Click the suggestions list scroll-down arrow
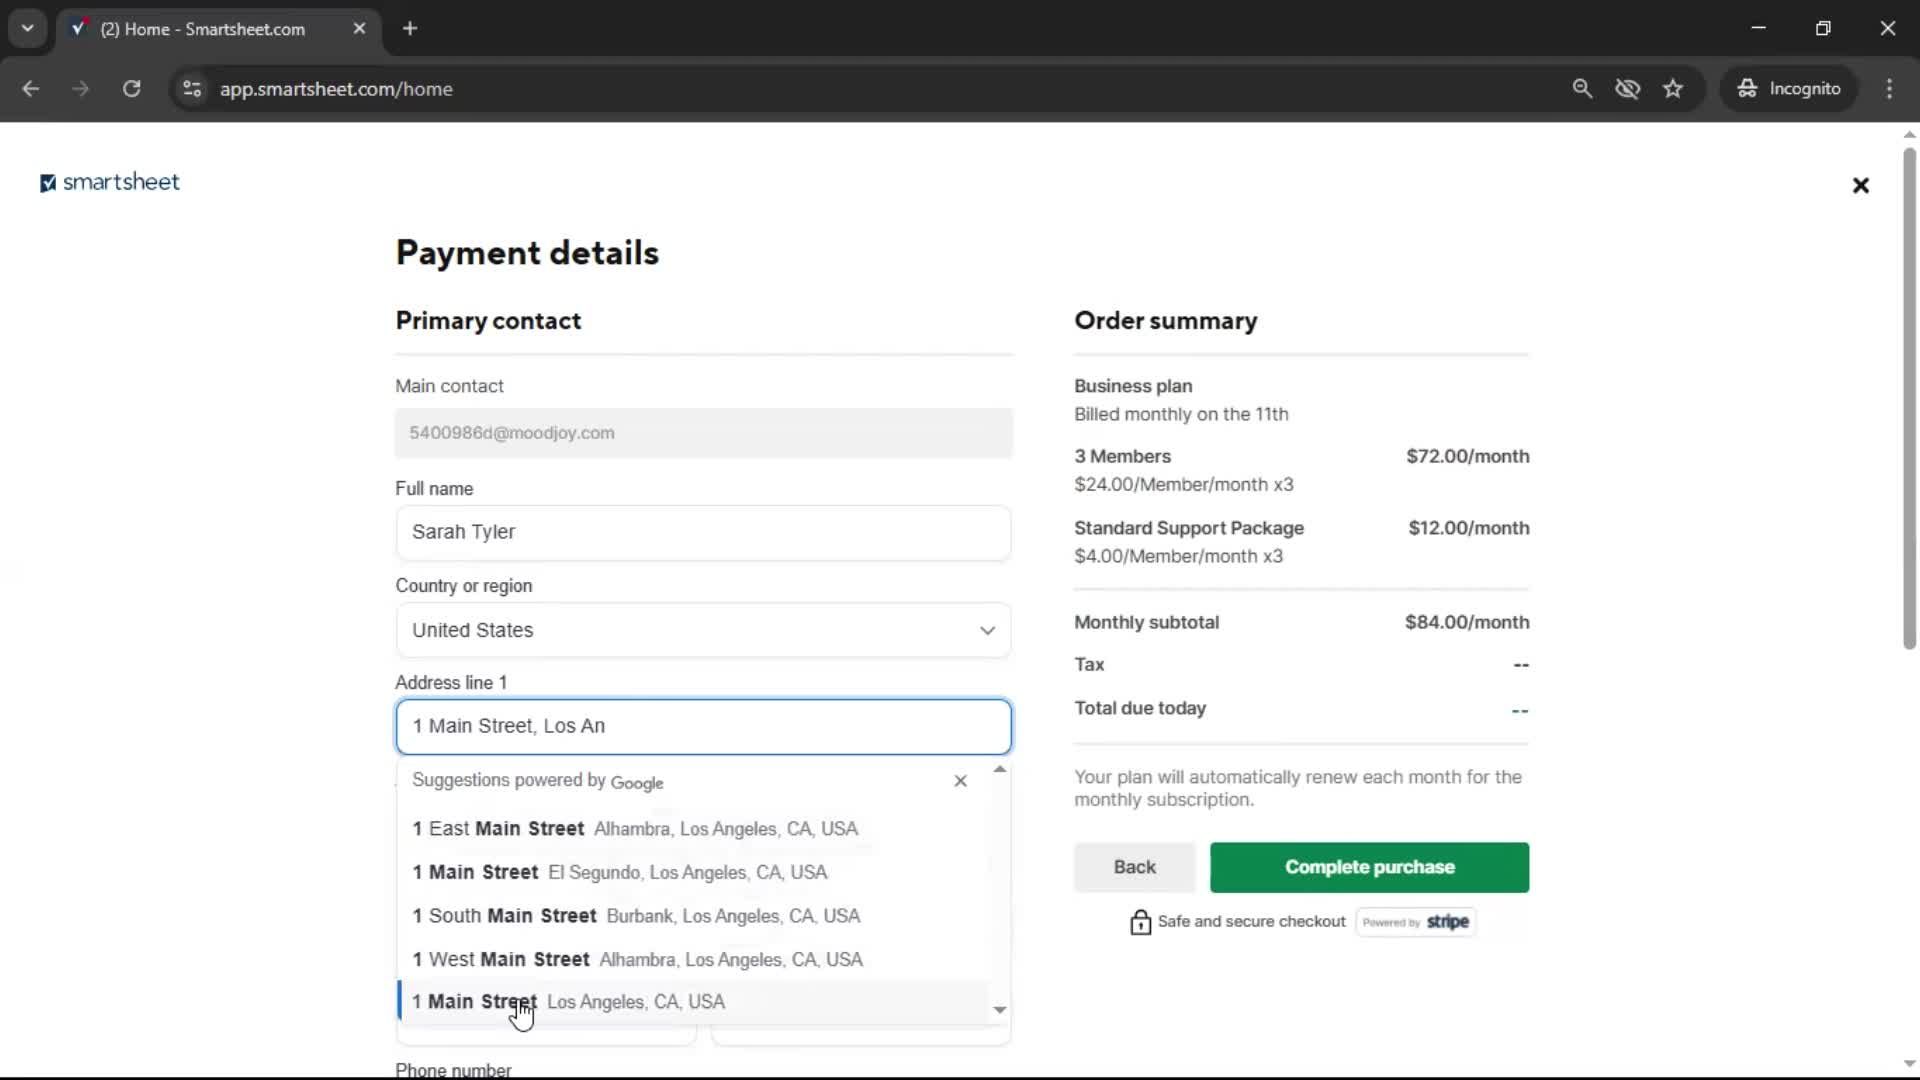The height and width of the screenshot is (1080, 1920). (x=999, y=1011)
